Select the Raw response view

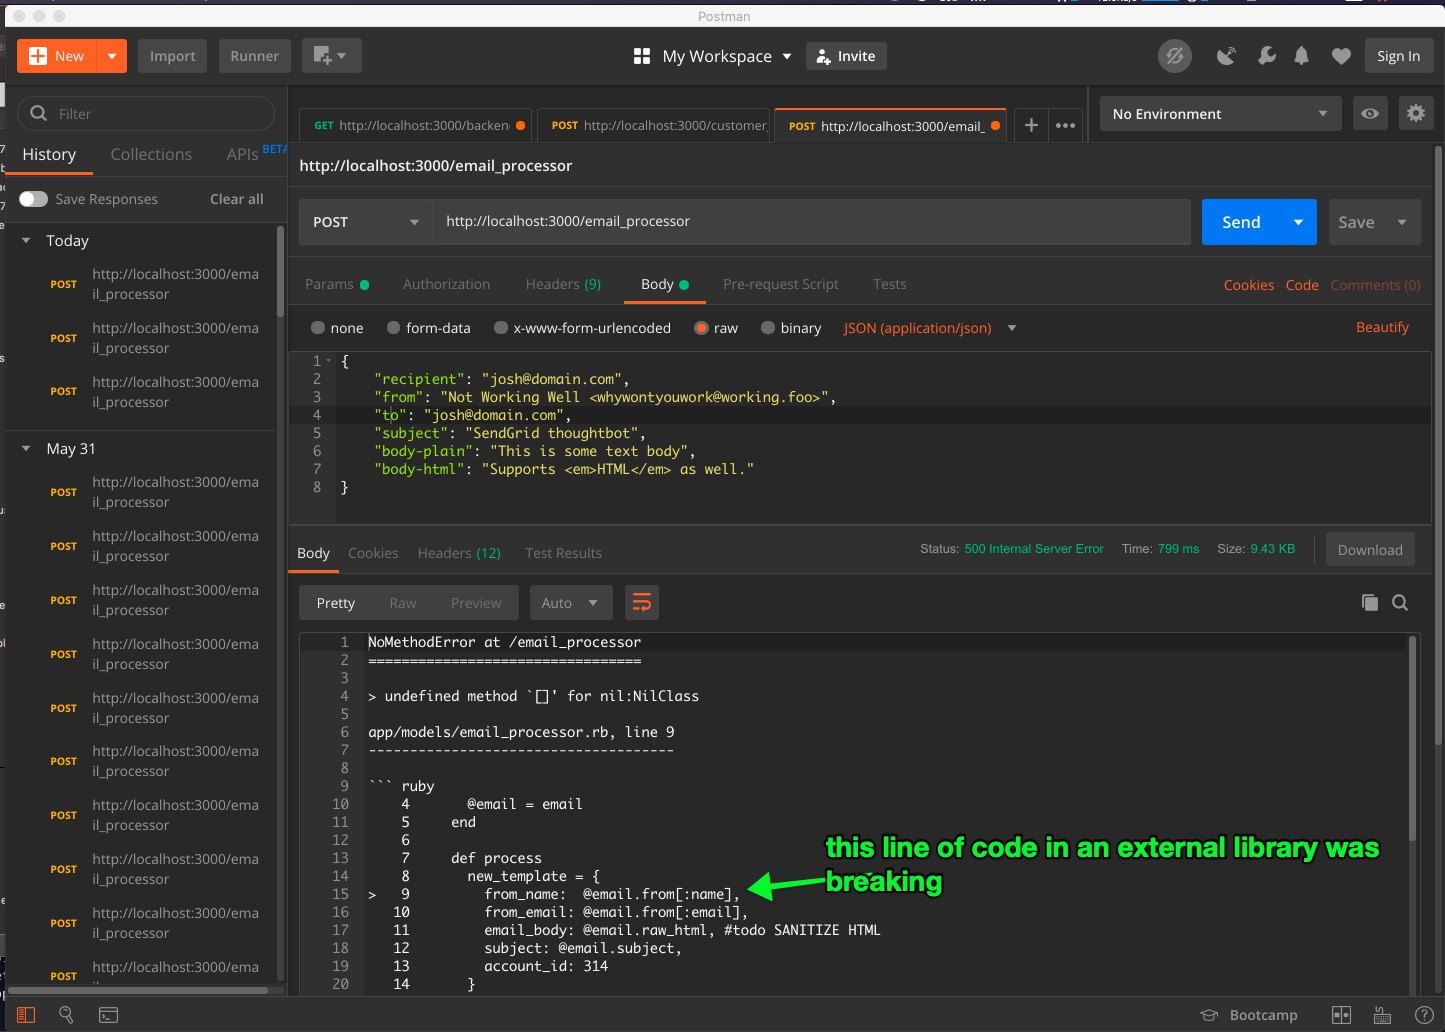[403, 603]
